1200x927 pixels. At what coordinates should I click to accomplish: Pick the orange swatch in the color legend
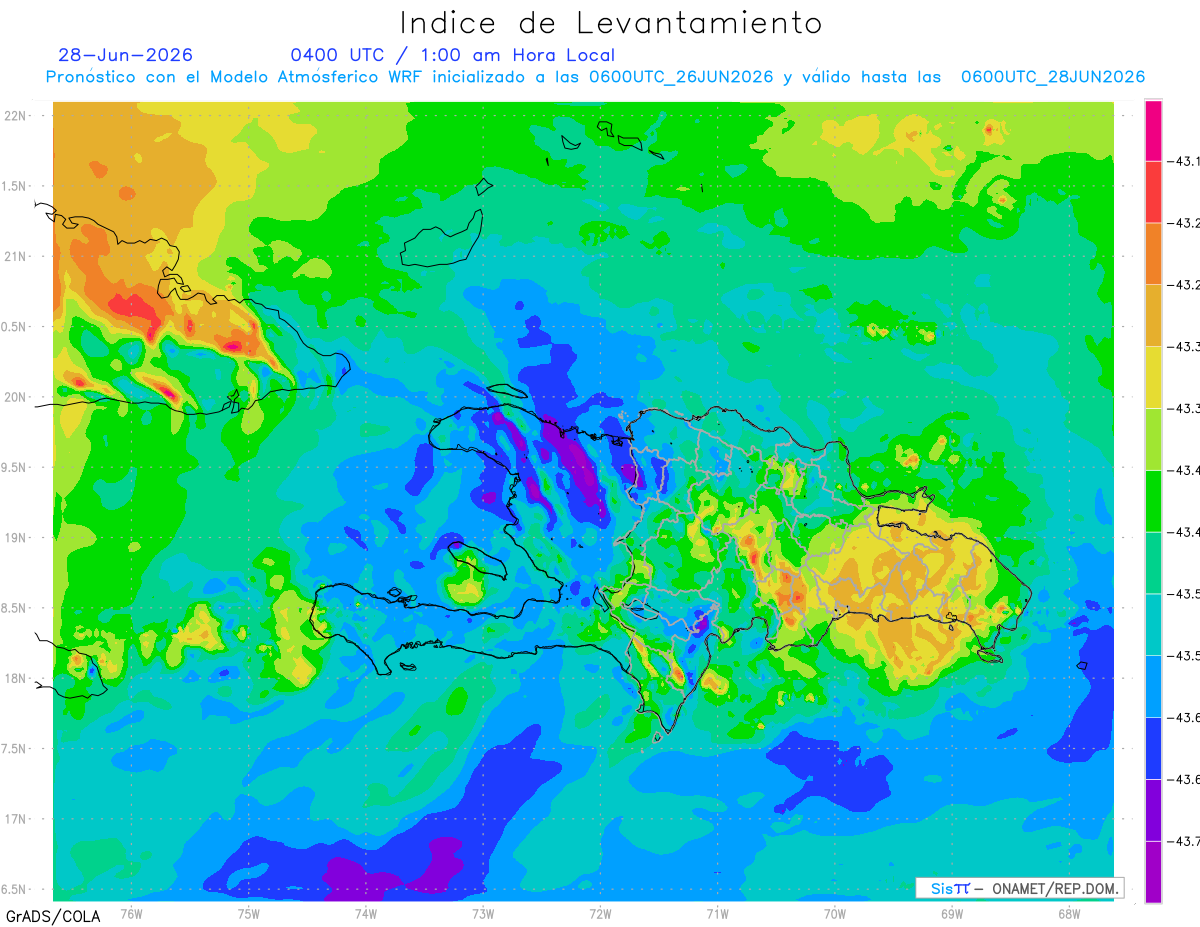click(x=1153, y=253)
